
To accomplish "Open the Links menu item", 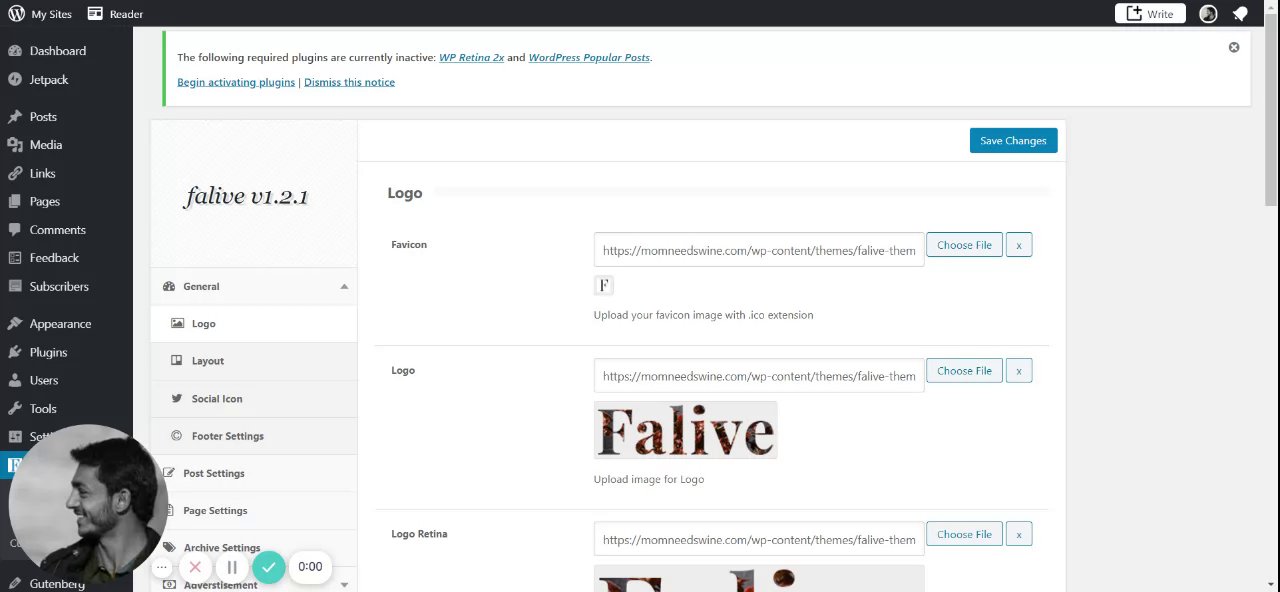I will [x=66, y=173].
